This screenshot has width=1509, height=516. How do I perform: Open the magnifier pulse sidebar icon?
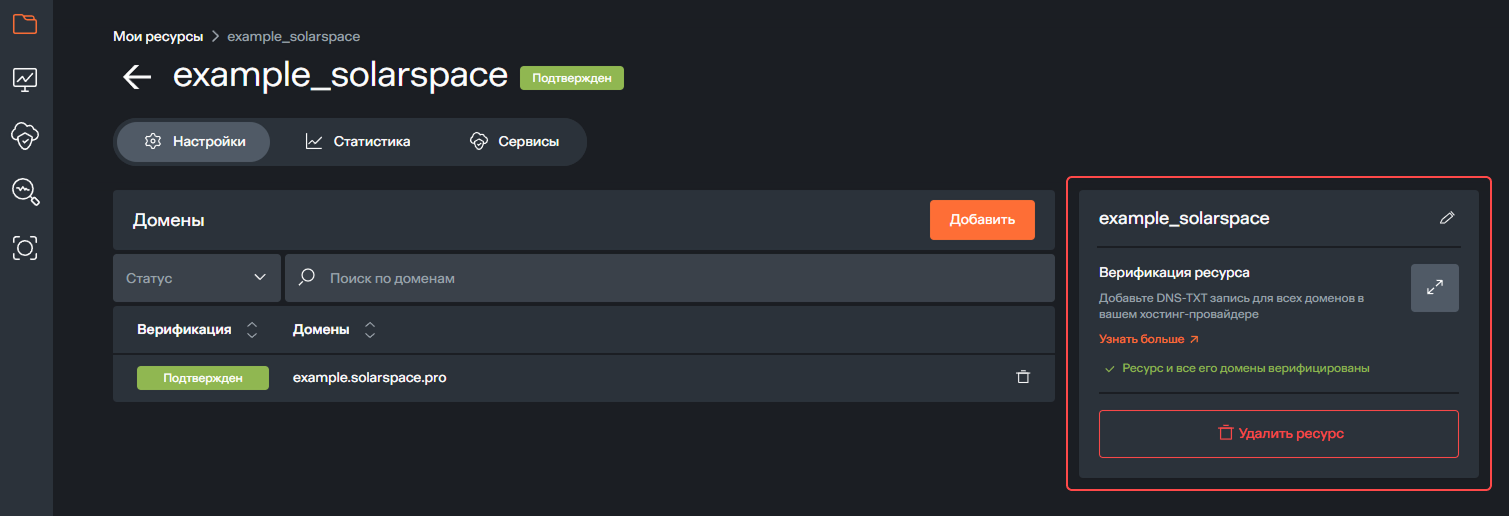pos(25,190)
